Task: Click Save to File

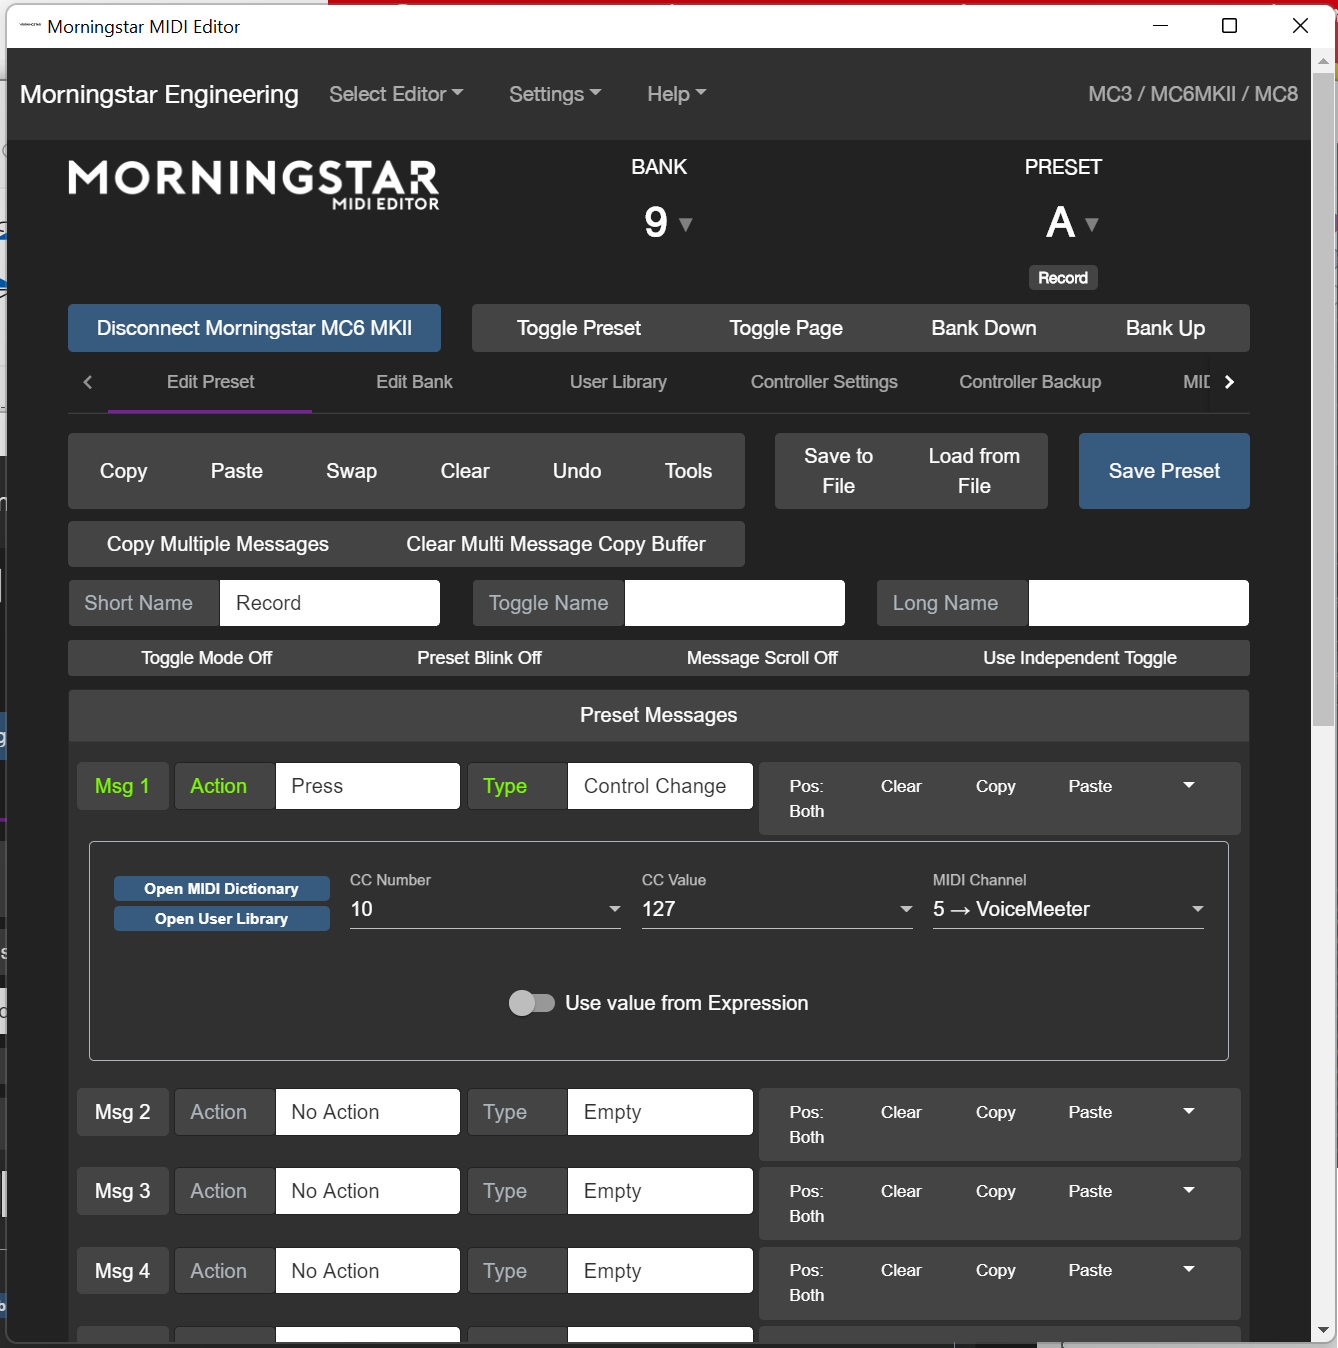Action: coord(839,471)
